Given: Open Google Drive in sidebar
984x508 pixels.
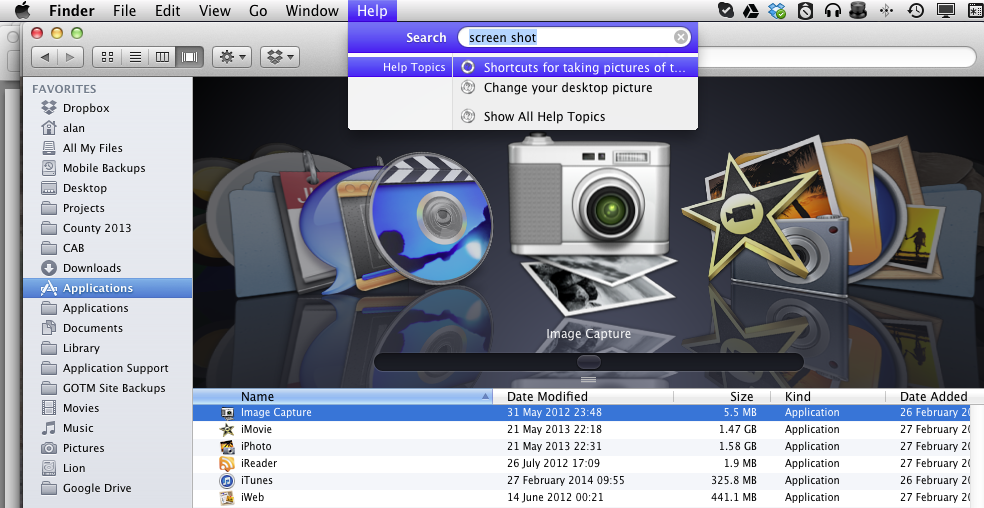Looking at the screenshot, I should pos(108,489).
